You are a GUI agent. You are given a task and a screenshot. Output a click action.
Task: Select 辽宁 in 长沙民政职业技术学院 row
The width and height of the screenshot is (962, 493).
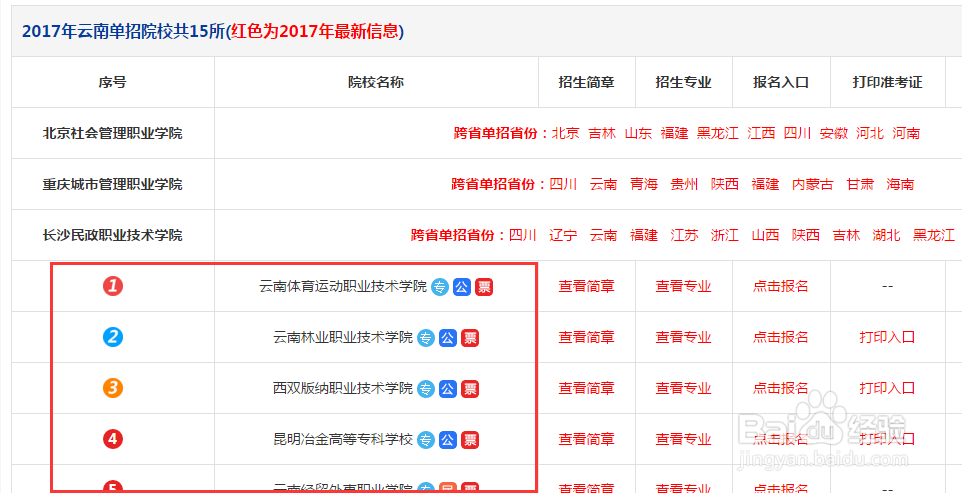[x=563, y=235]
